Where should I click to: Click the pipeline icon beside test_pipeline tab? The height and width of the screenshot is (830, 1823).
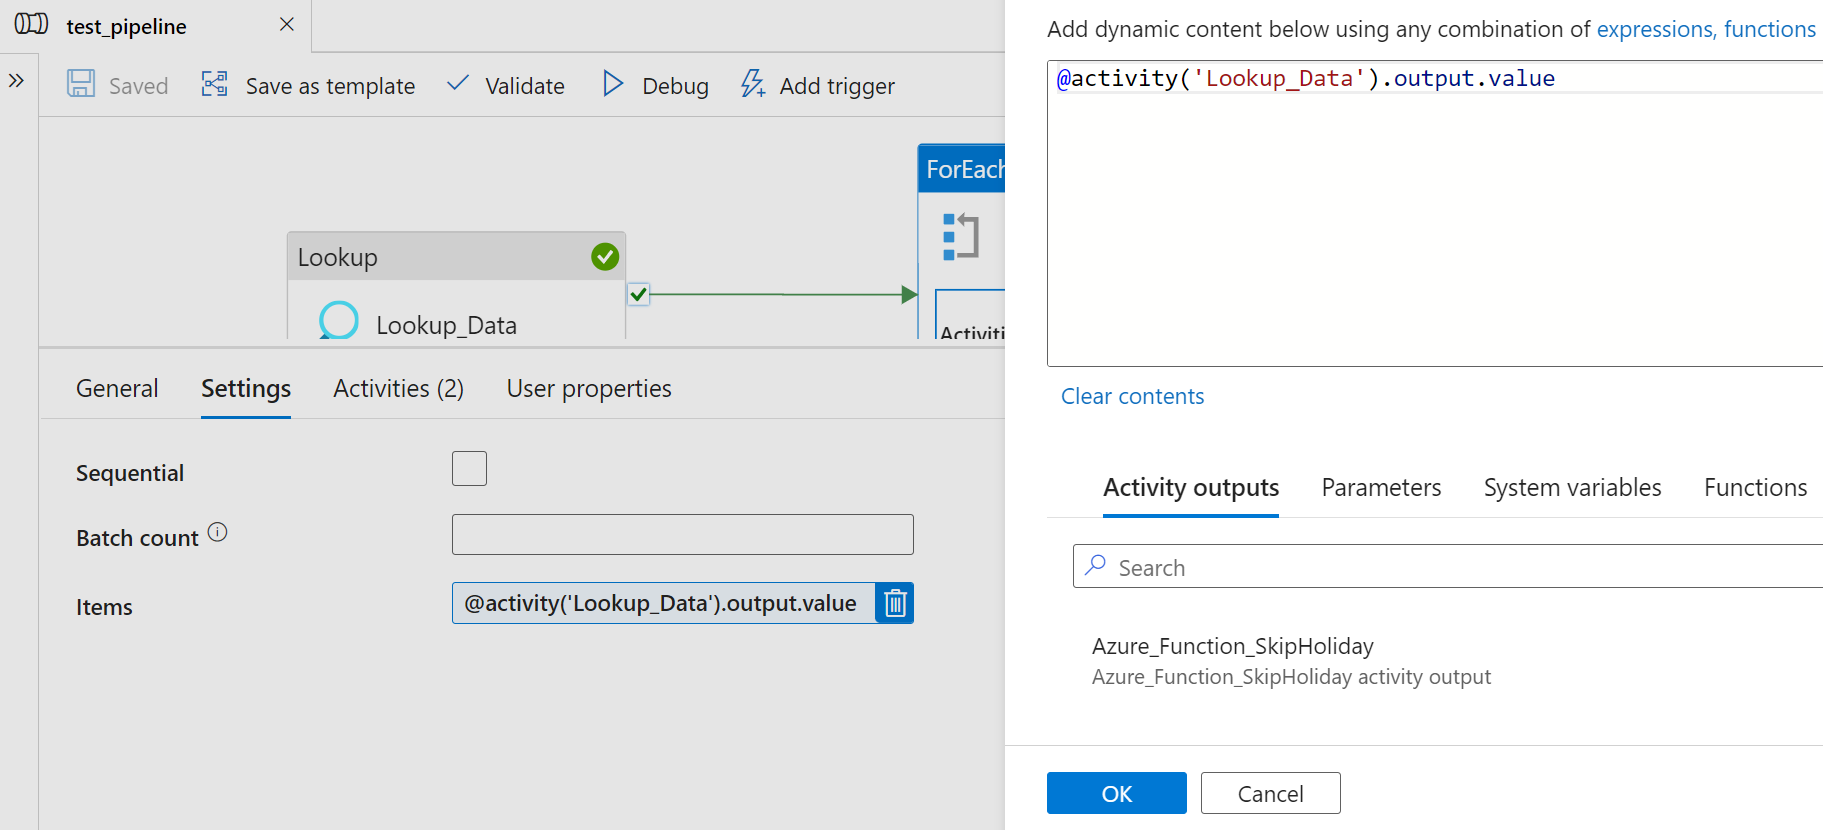click(x=31, y=24)
